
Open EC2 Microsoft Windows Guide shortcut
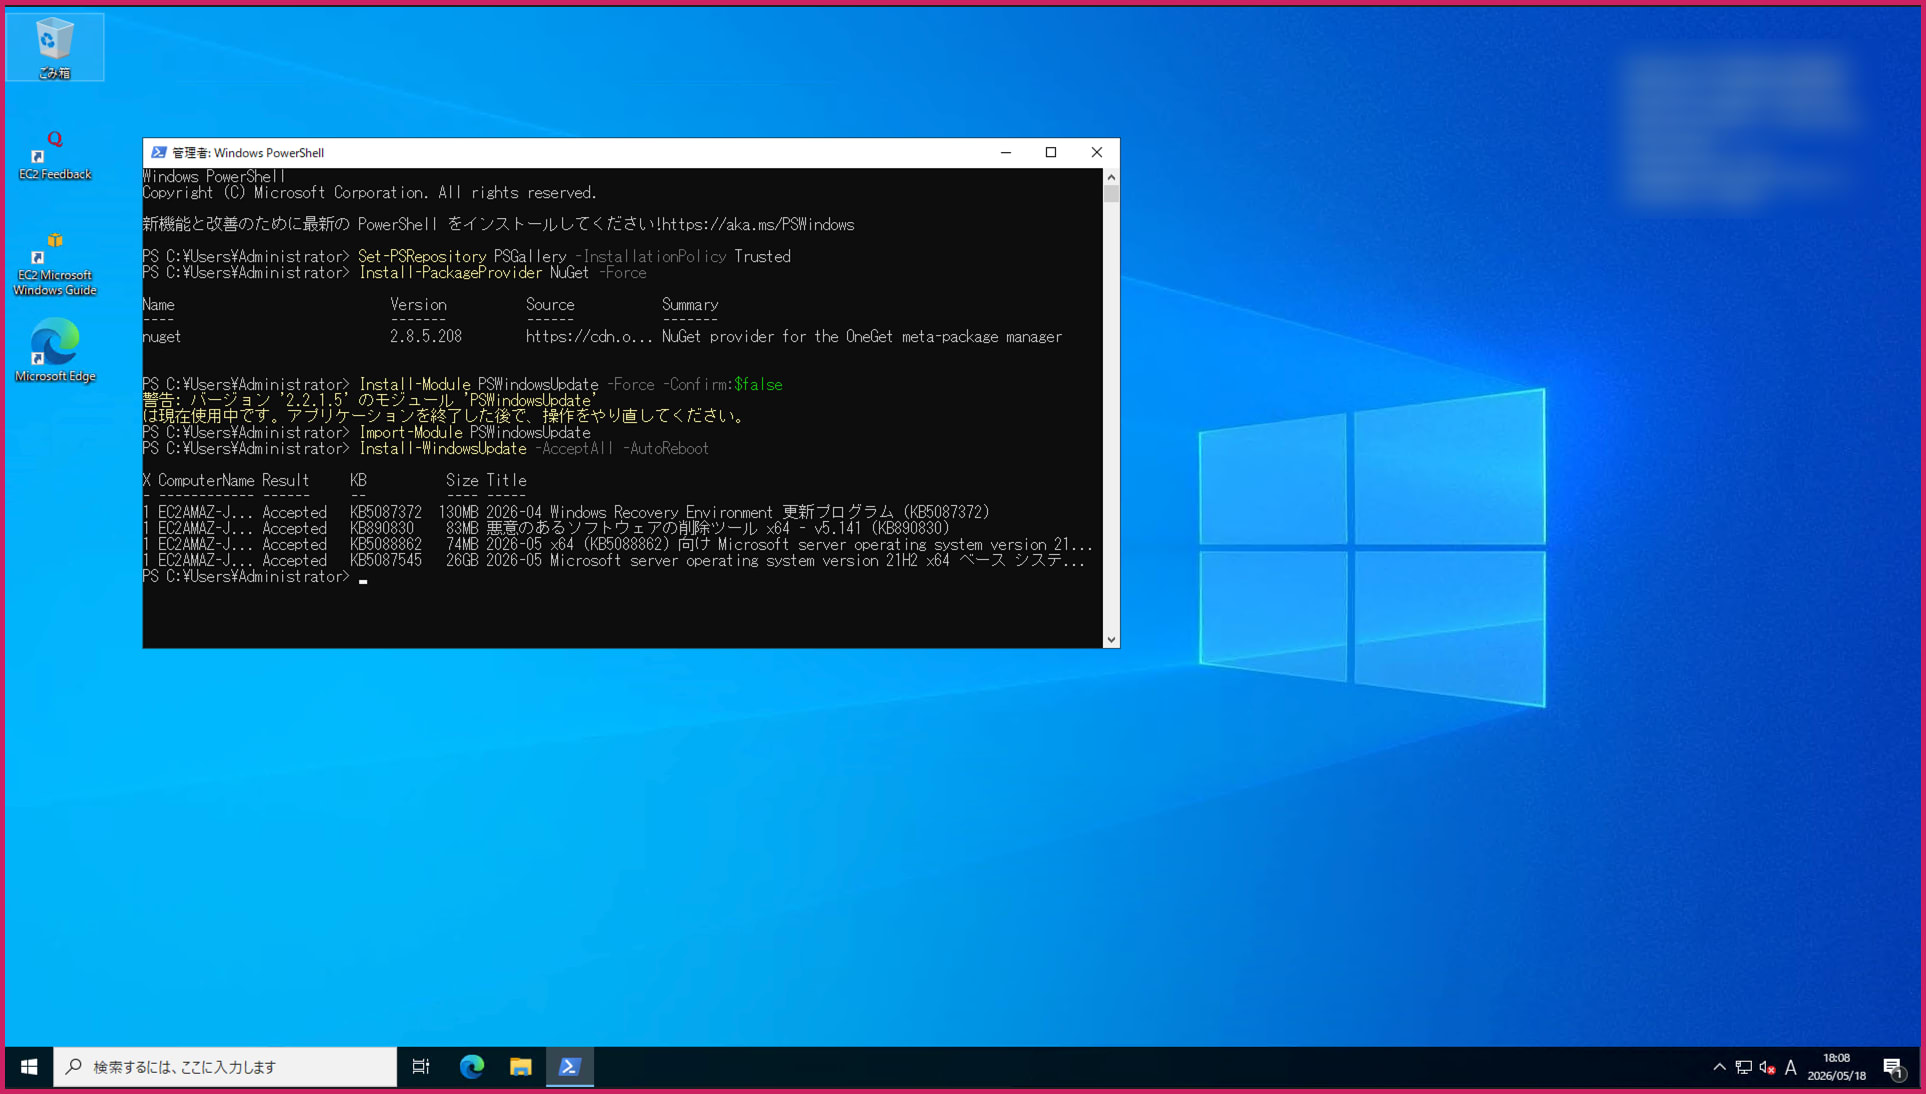pos(54,264)
